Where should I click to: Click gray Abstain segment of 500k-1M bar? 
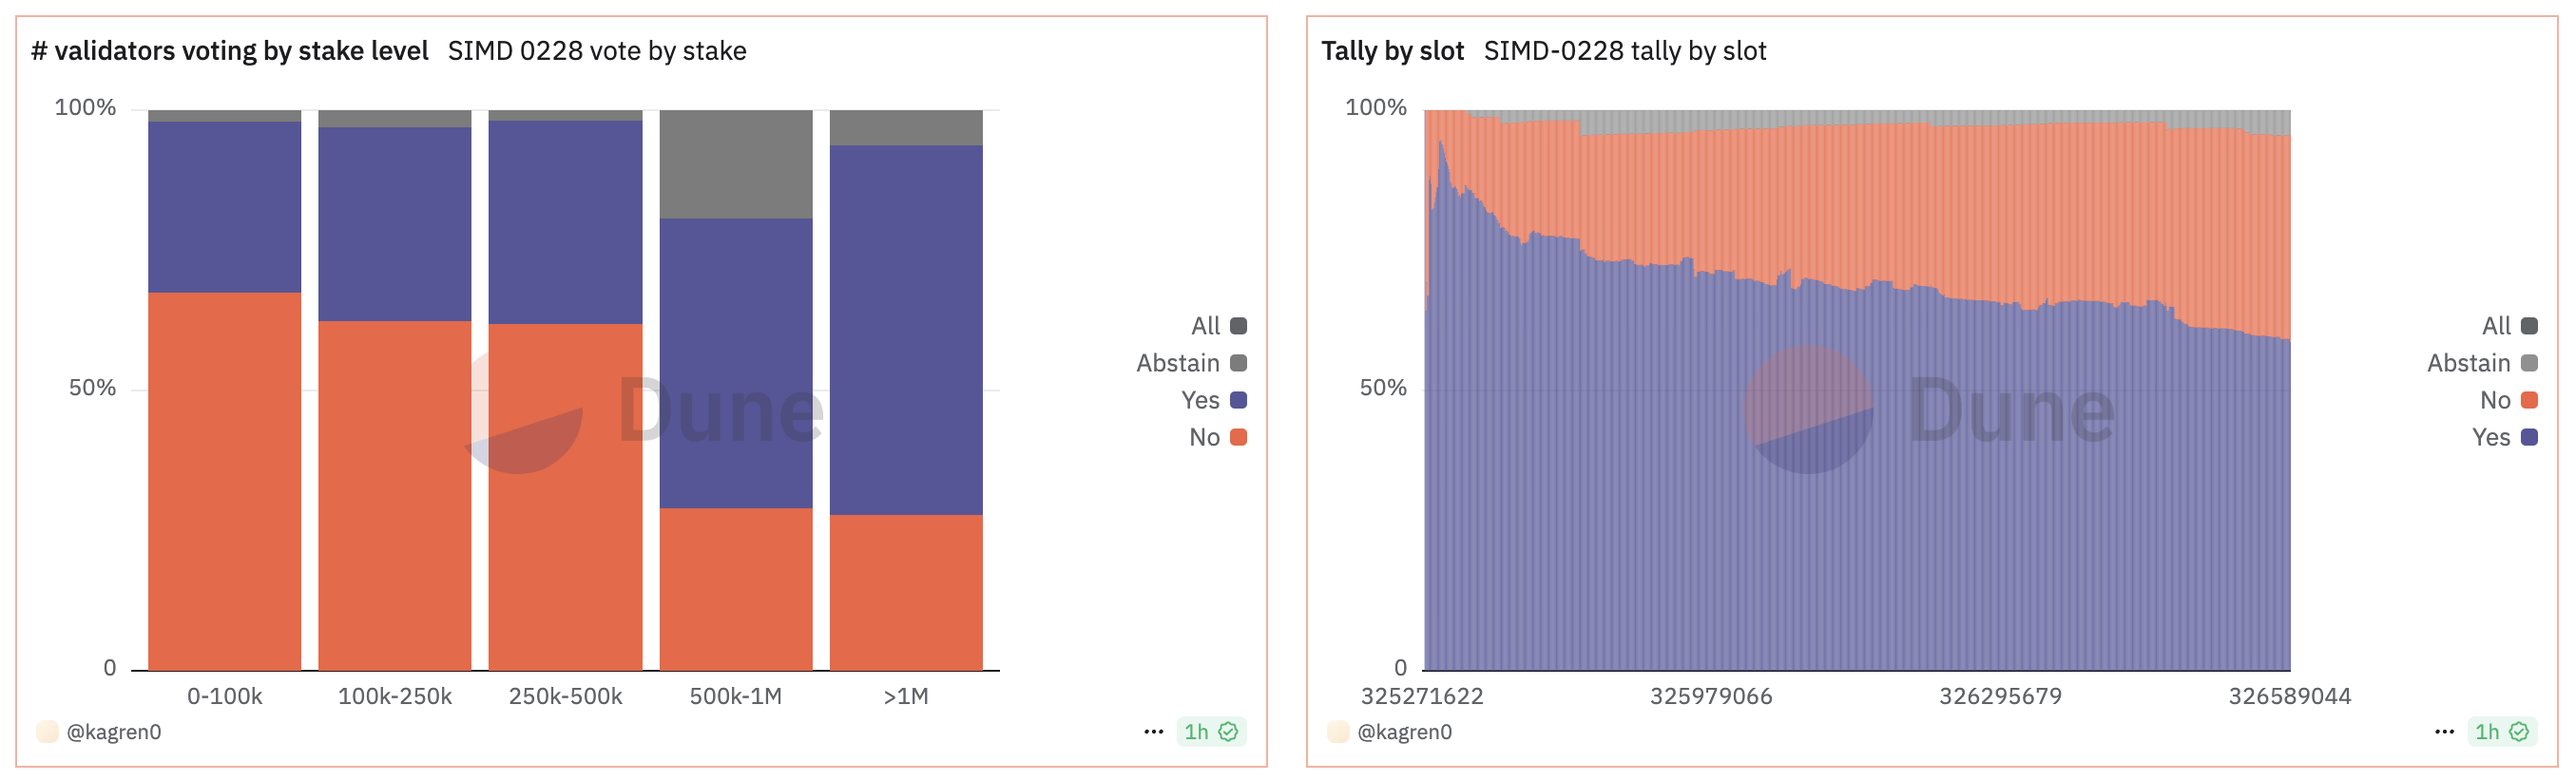736,164
